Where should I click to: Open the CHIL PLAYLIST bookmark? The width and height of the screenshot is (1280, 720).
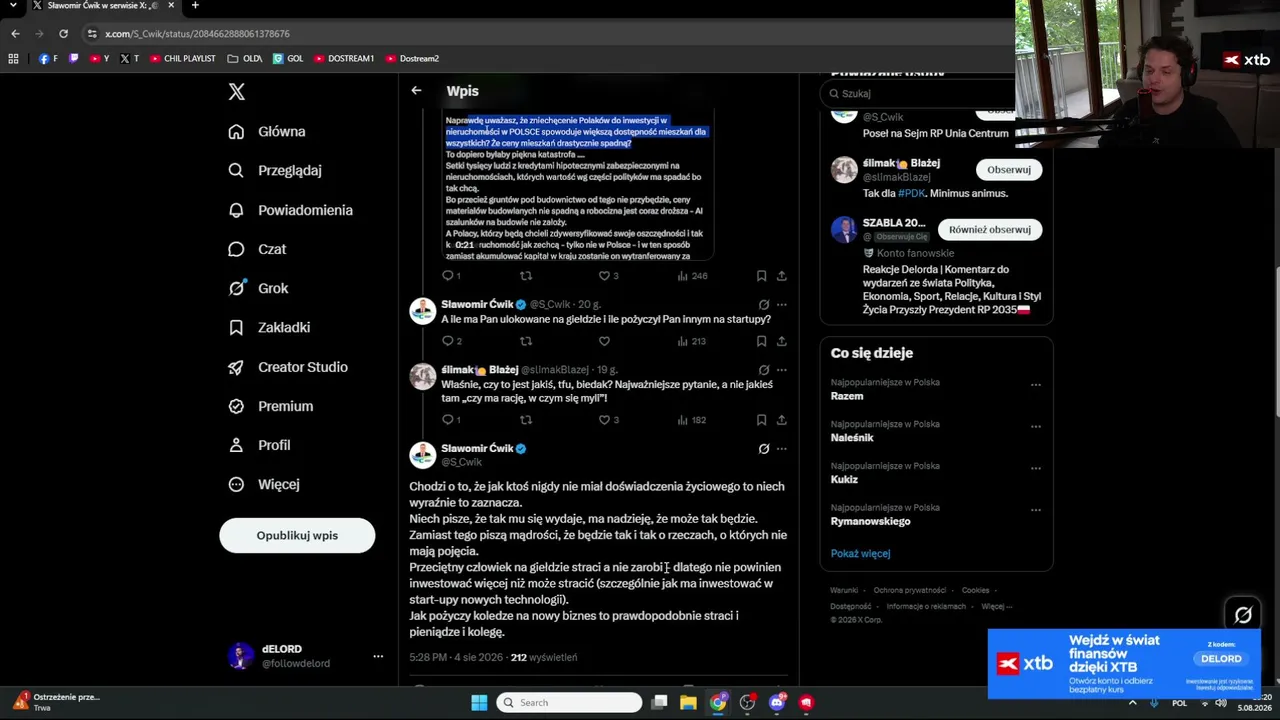[183, 59]
